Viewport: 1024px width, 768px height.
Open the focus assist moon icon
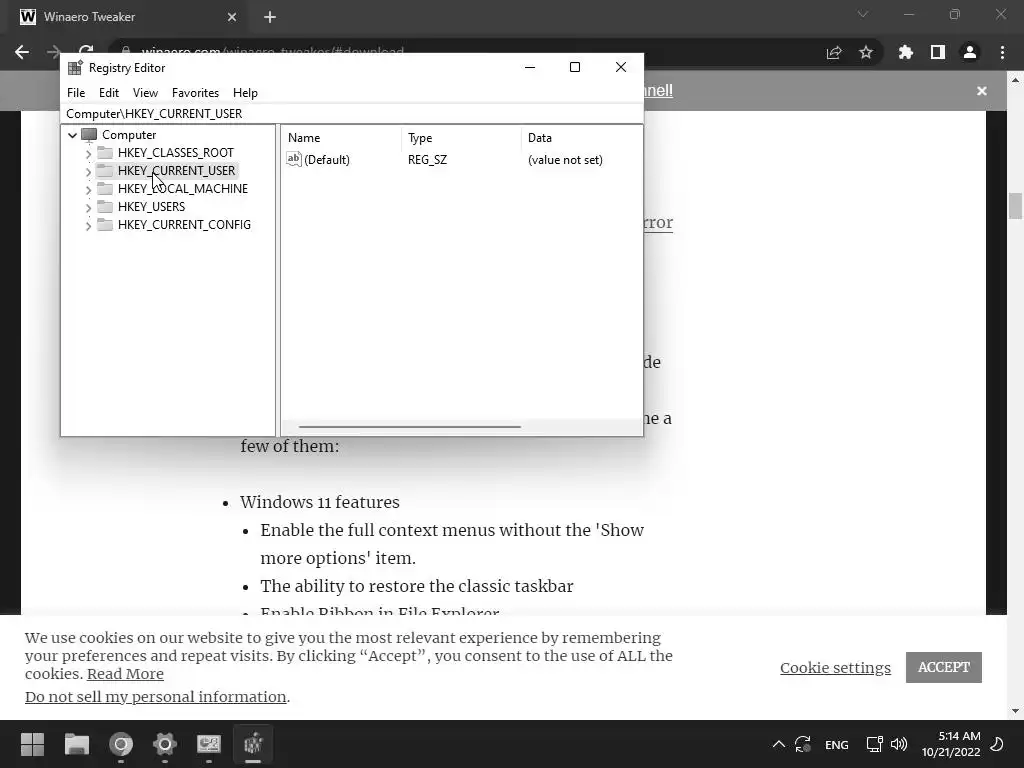[997, 744]
